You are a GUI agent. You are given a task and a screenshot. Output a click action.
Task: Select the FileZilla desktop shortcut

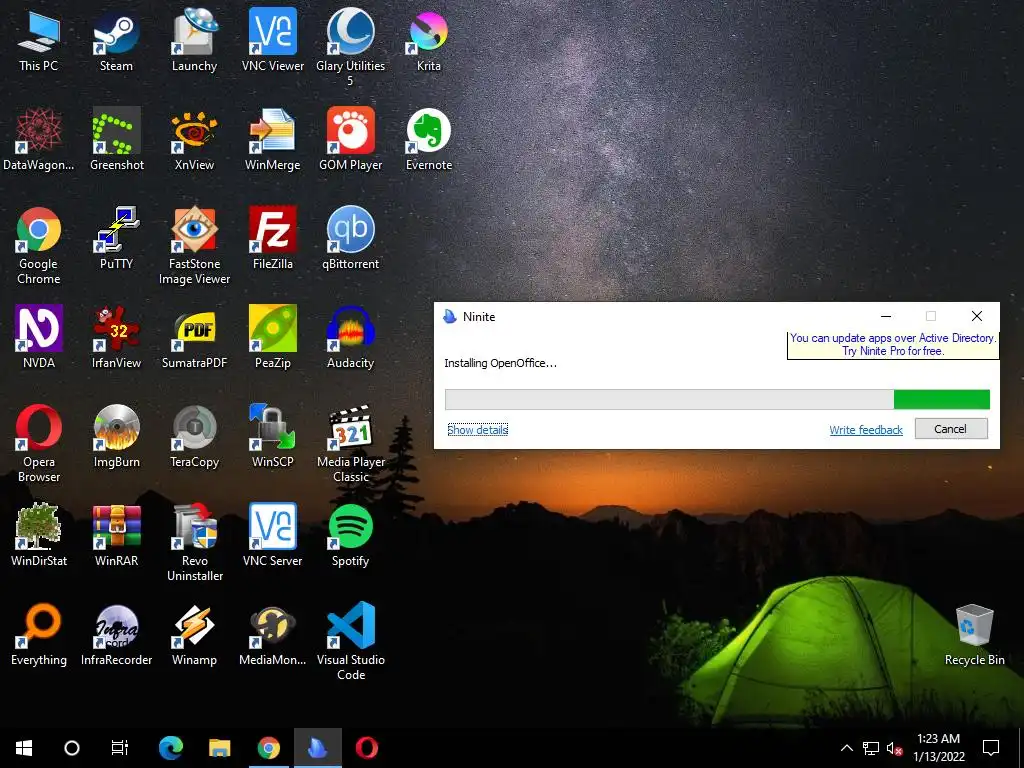[x=272, y=238]
